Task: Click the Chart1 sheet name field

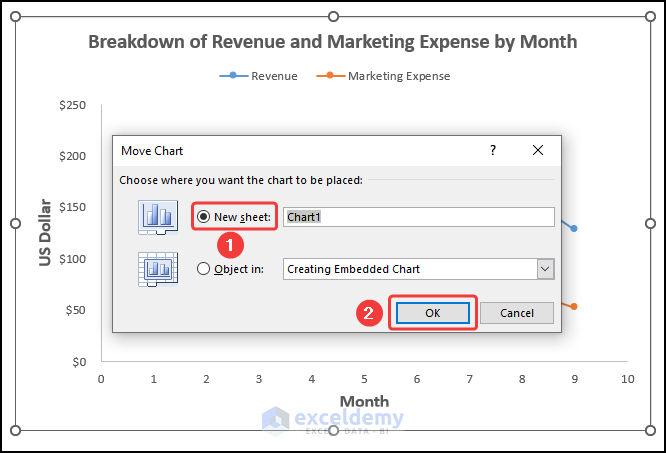Action: pyautogui.click(x=418, y=216)
